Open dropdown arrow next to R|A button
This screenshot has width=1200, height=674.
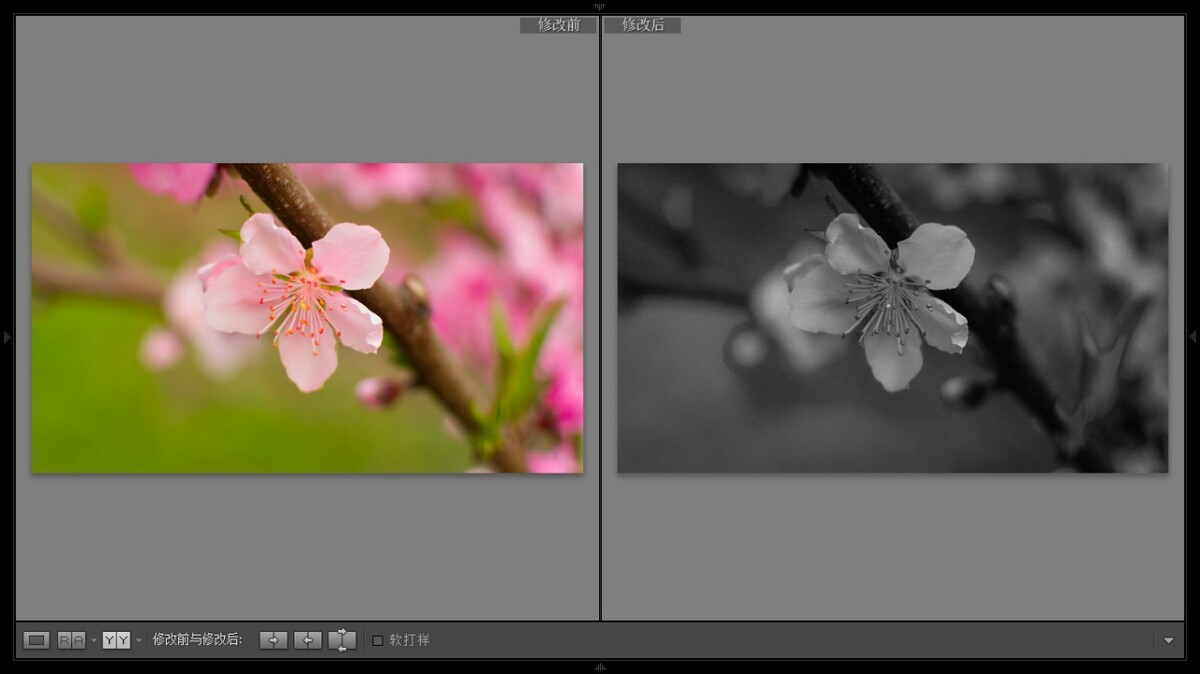pyautogui.click(x=93, y=640)
